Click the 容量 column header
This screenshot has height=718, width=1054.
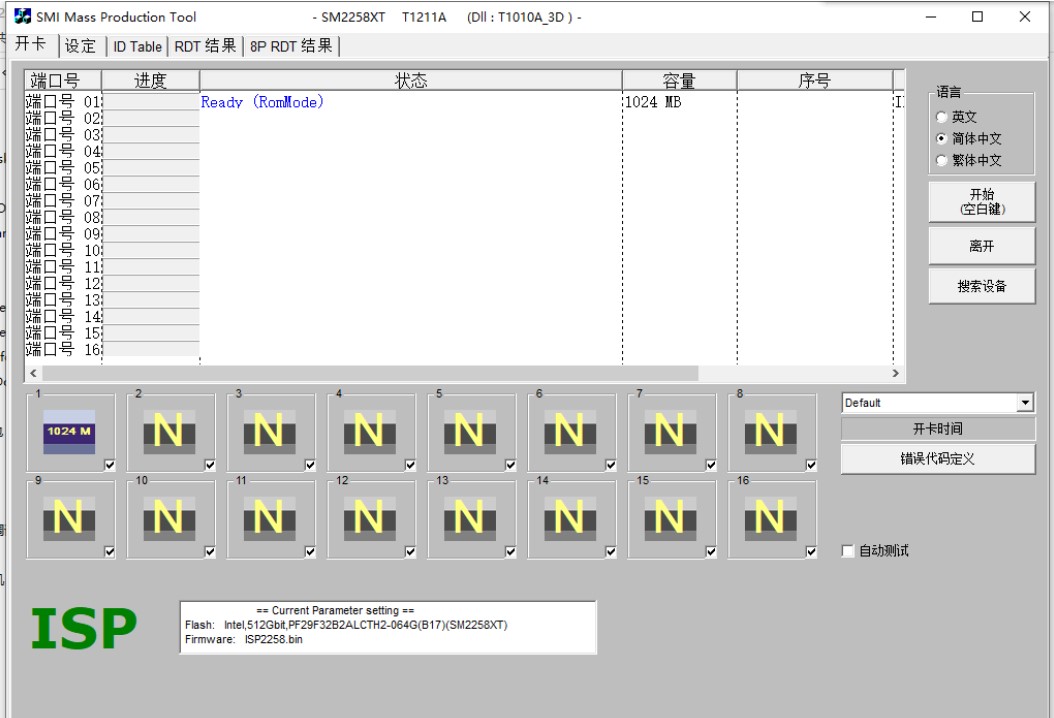tap(679, 81)
